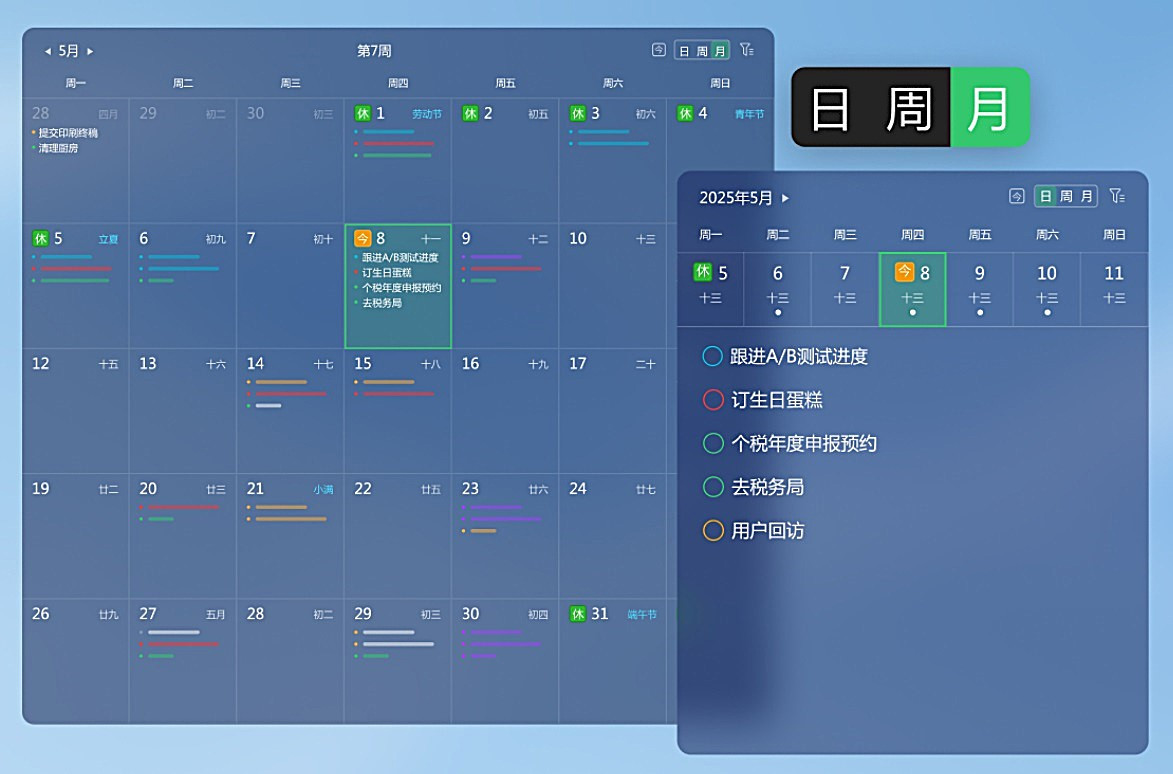
Task: Go to previous month with the arrow left of 5月
Action: (47, 51)
